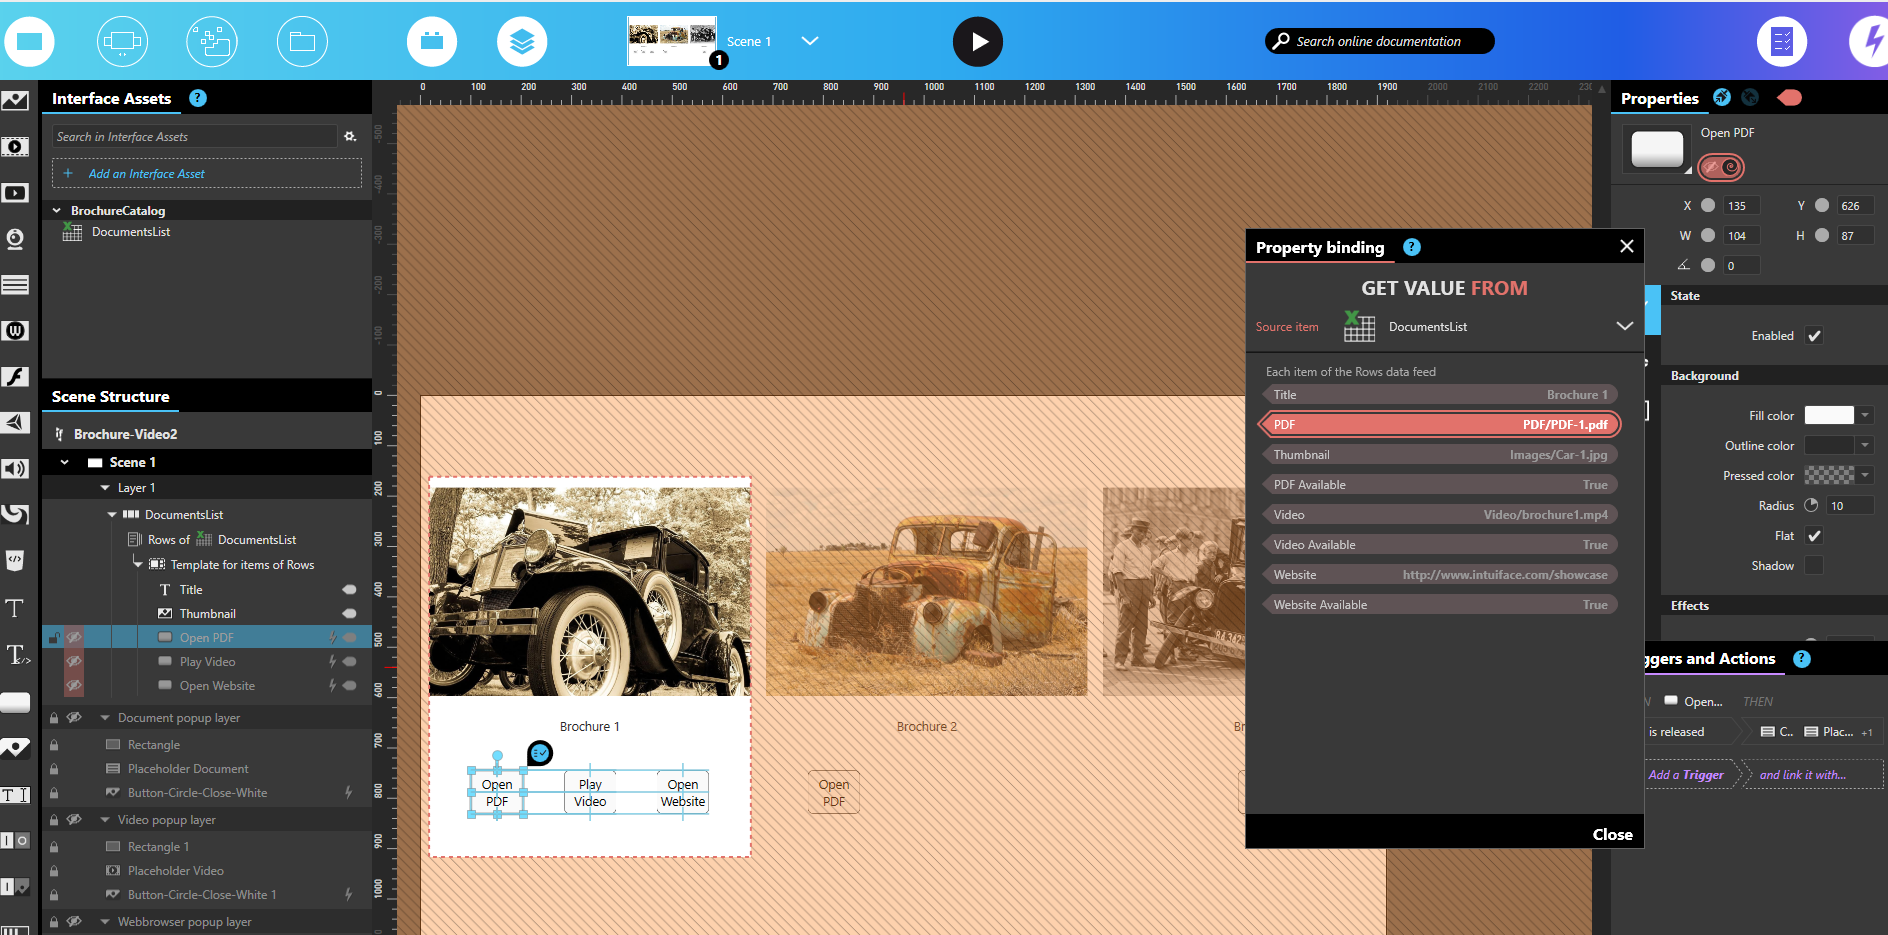1888x935 pixels.
Task: Play the experience with Play button
Action: pos(978,42)
